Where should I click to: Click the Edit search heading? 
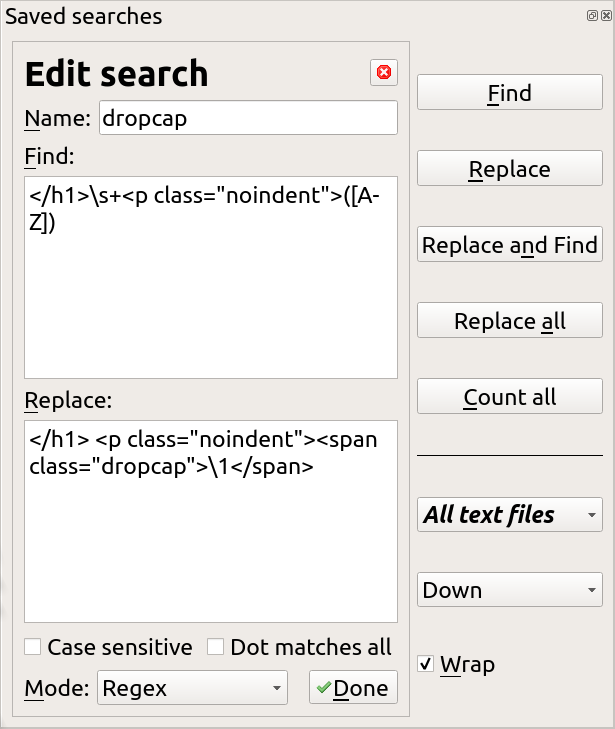coord(116,74)
